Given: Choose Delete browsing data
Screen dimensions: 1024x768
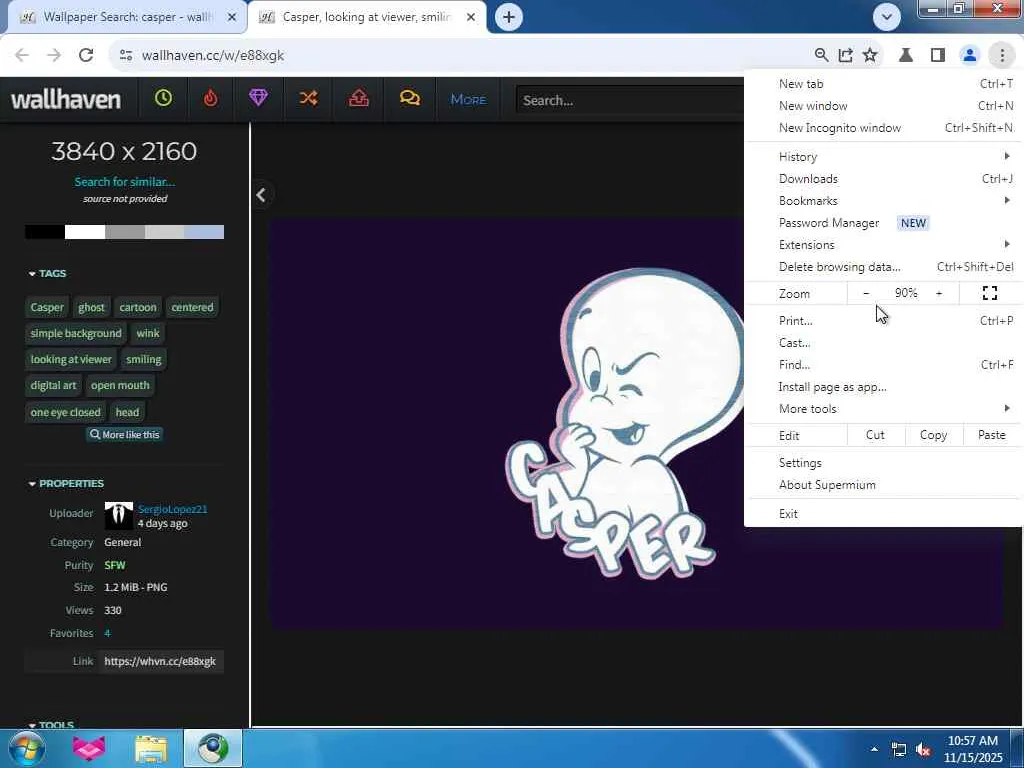Looking at the screenshot, I should (883, 266).
